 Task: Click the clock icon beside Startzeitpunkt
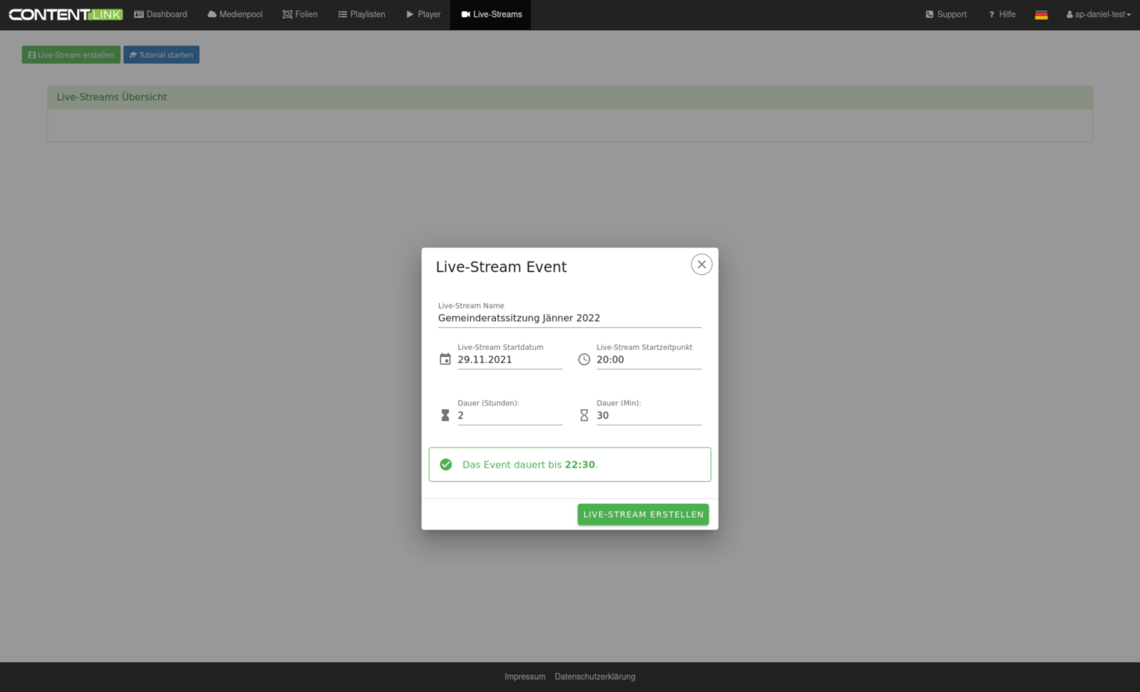[584, 359]
